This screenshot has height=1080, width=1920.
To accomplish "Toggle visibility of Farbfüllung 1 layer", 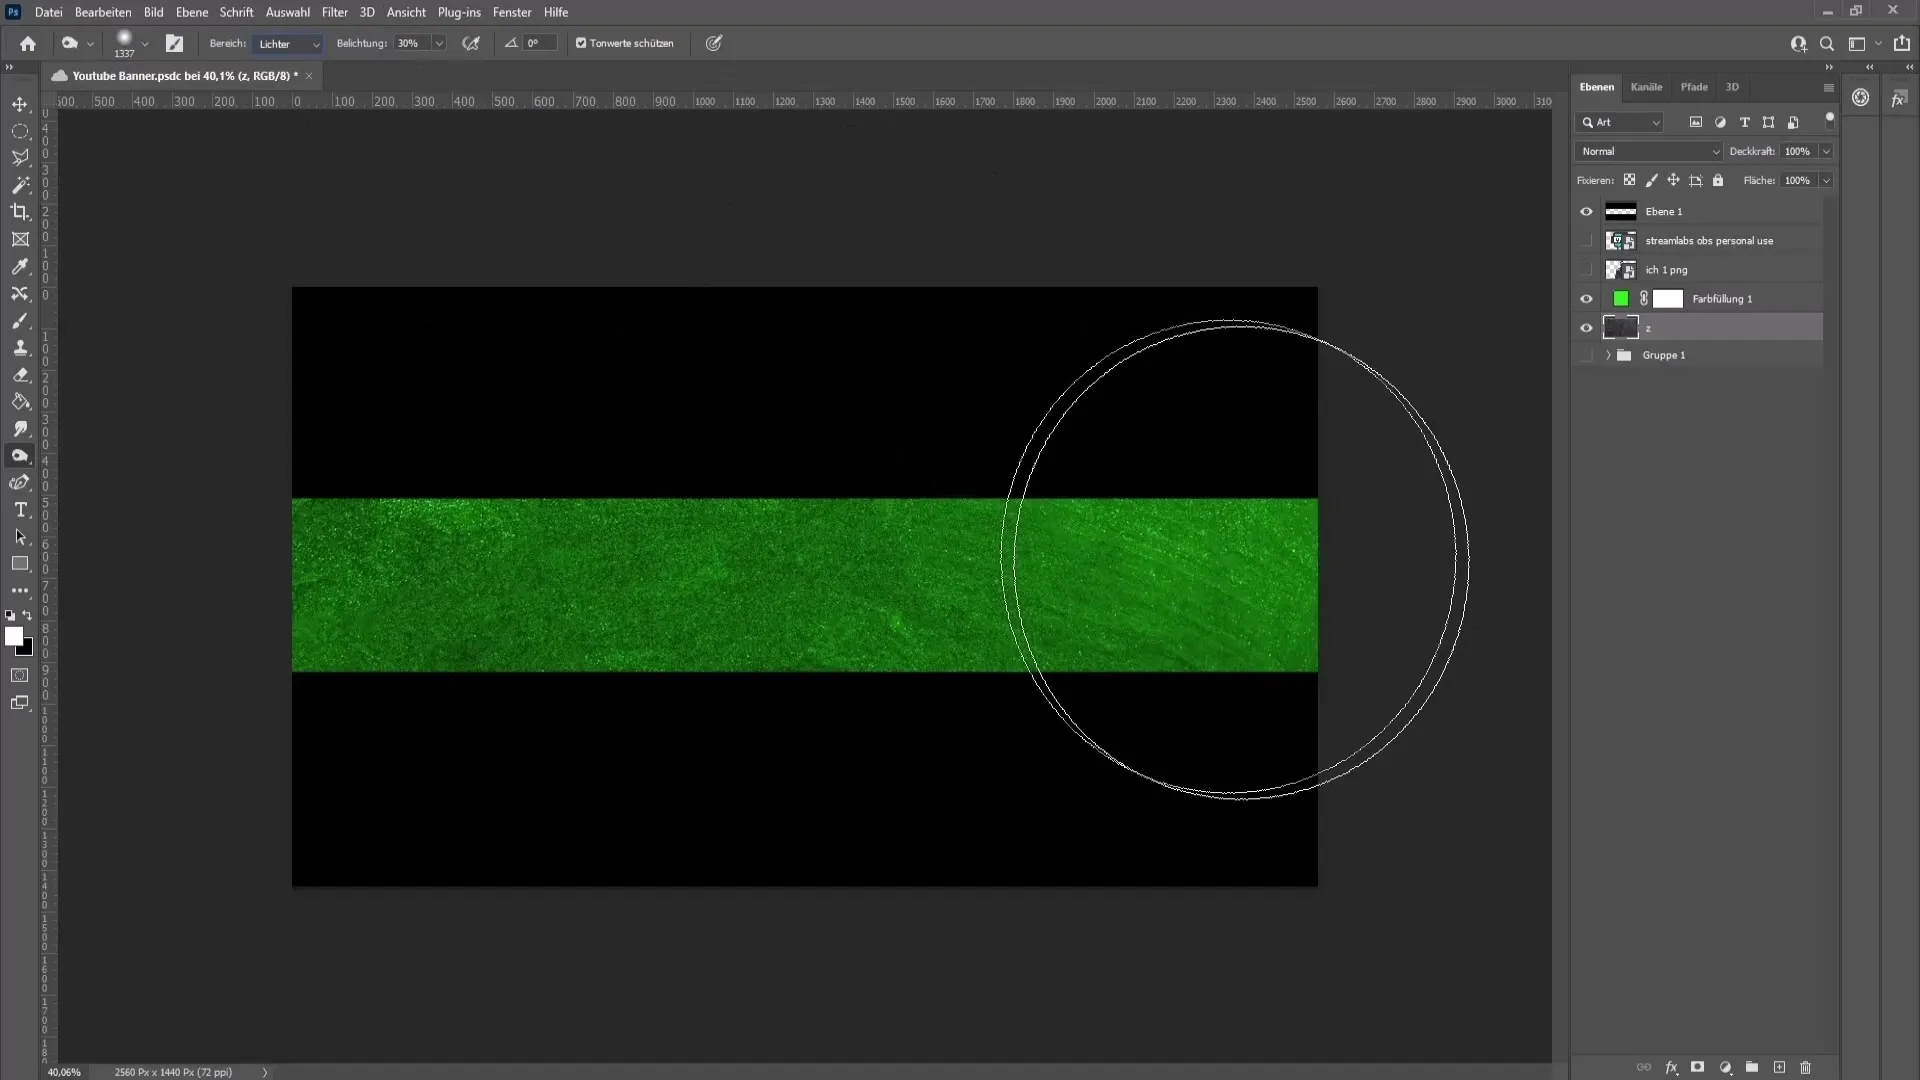I will point(1588,298).
